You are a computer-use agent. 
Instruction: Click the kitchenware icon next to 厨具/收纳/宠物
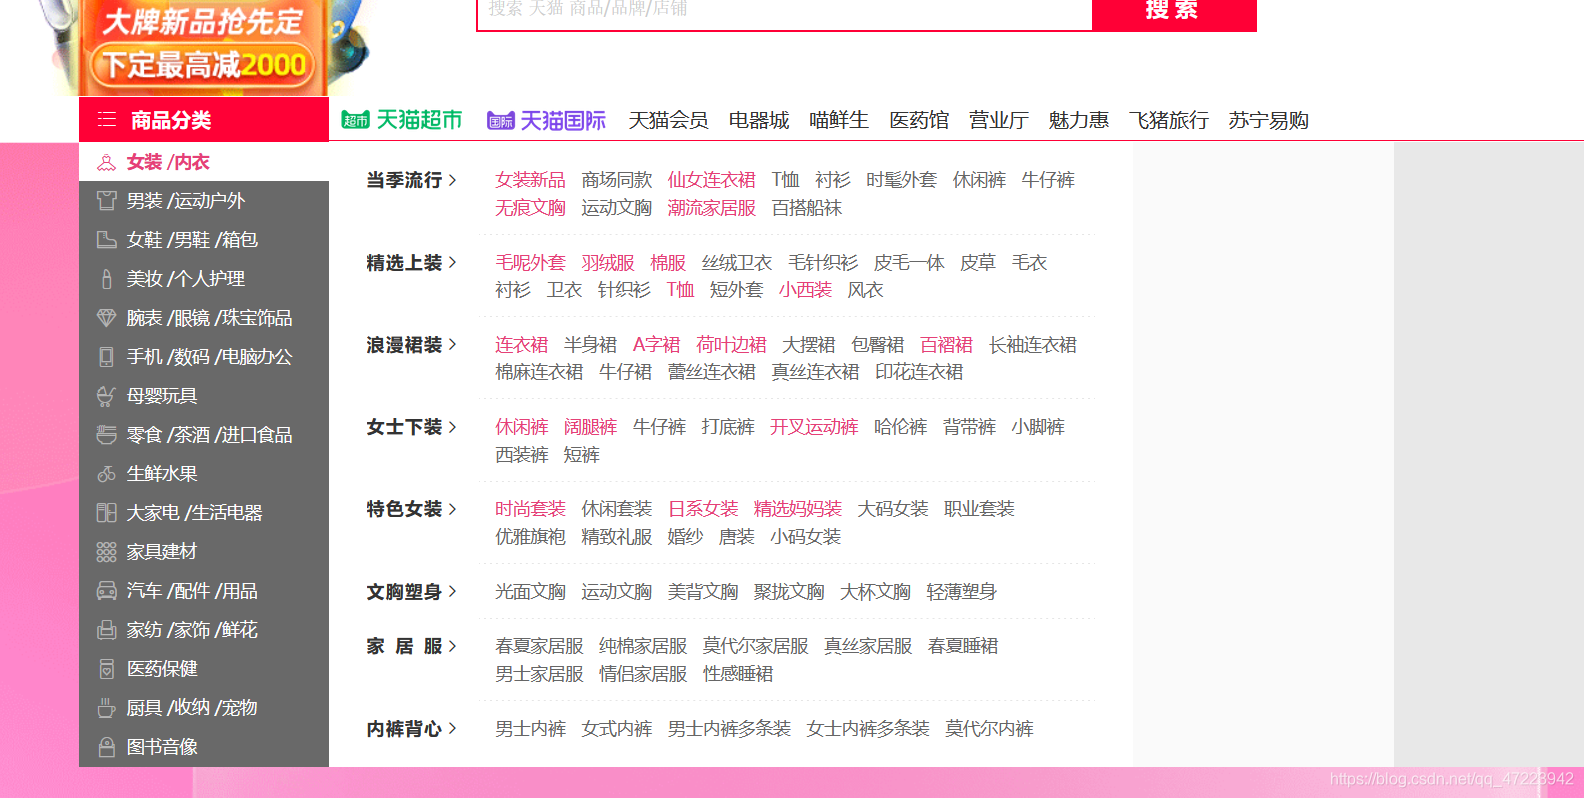(106, 708)
